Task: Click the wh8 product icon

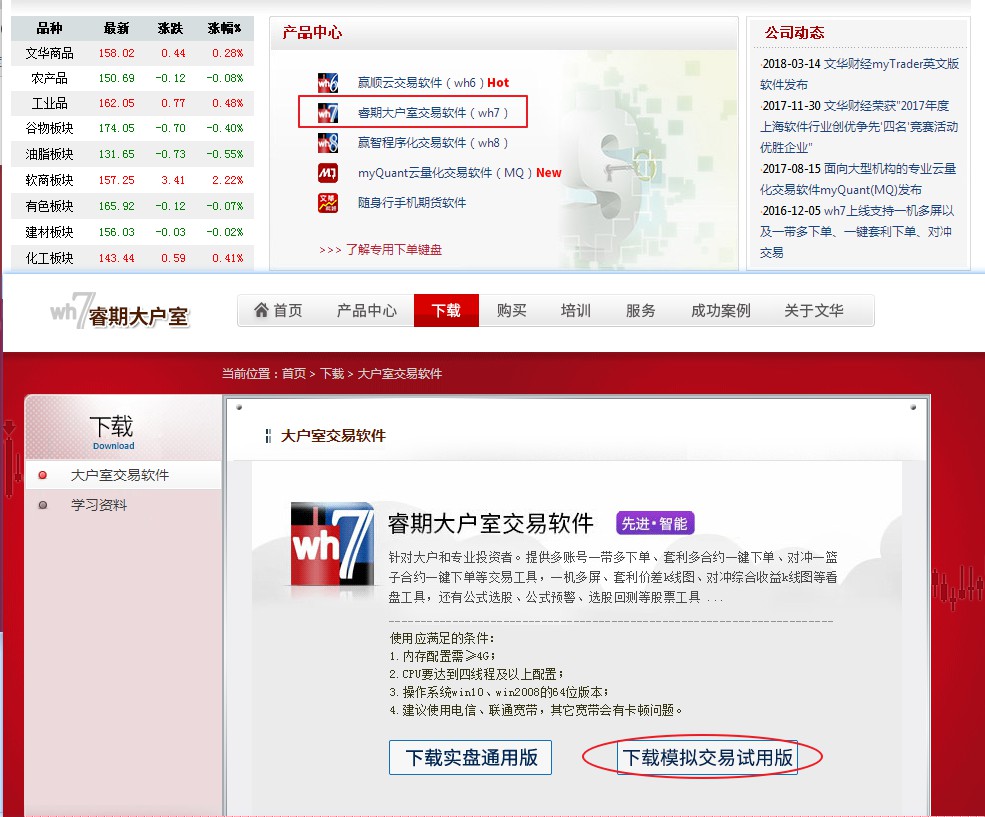Action: 328,143
